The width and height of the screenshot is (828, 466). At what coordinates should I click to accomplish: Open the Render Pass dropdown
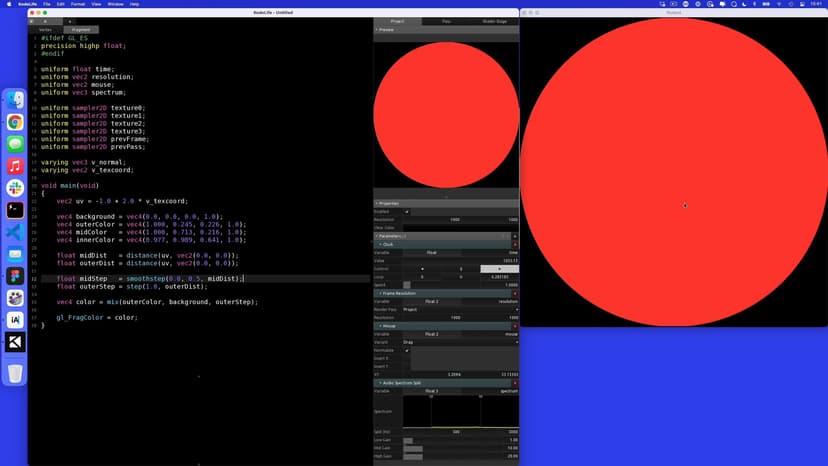point(459,309)
